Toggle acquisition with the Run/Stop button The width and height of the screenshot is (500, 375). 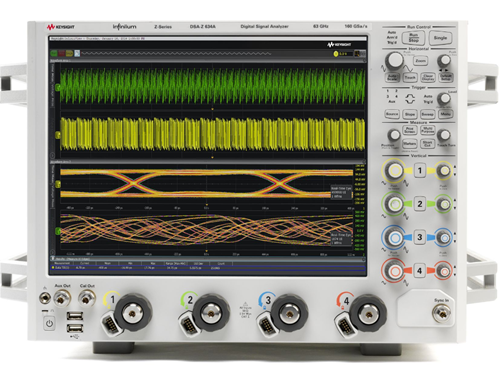coord(414,38)
